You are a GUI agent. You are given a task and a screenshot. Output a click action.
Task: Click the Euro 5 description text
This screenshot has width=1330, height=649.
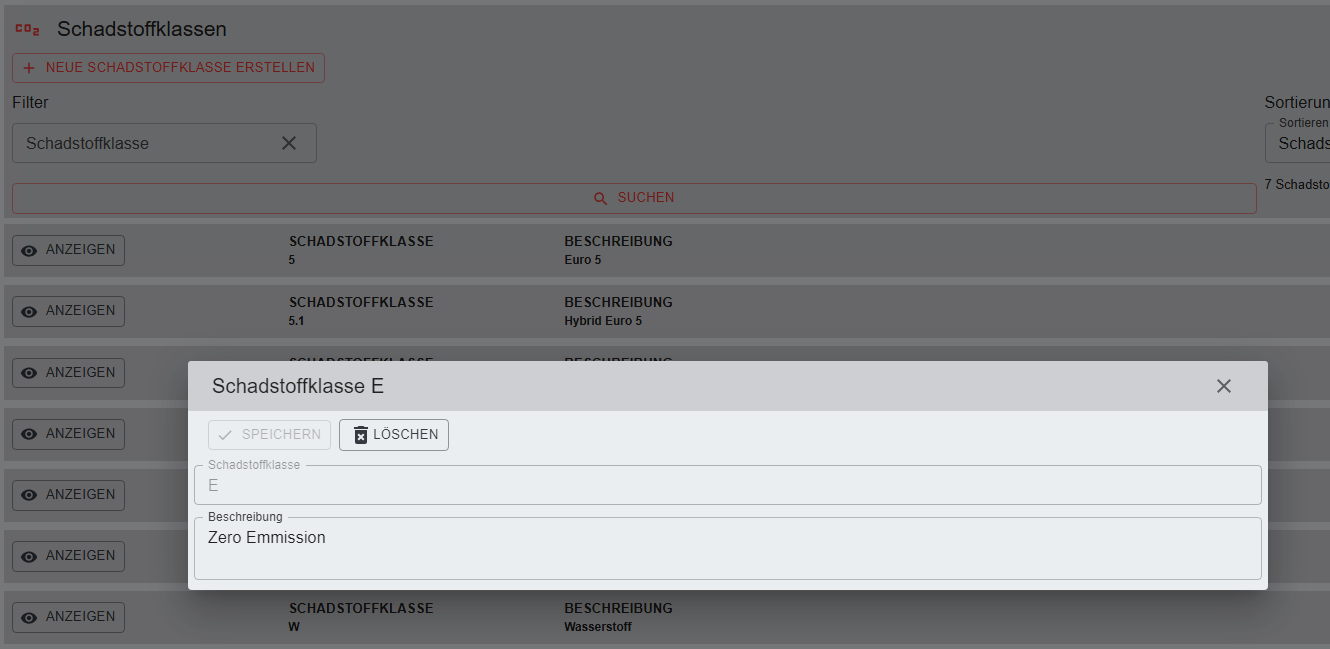coord(583,260)
